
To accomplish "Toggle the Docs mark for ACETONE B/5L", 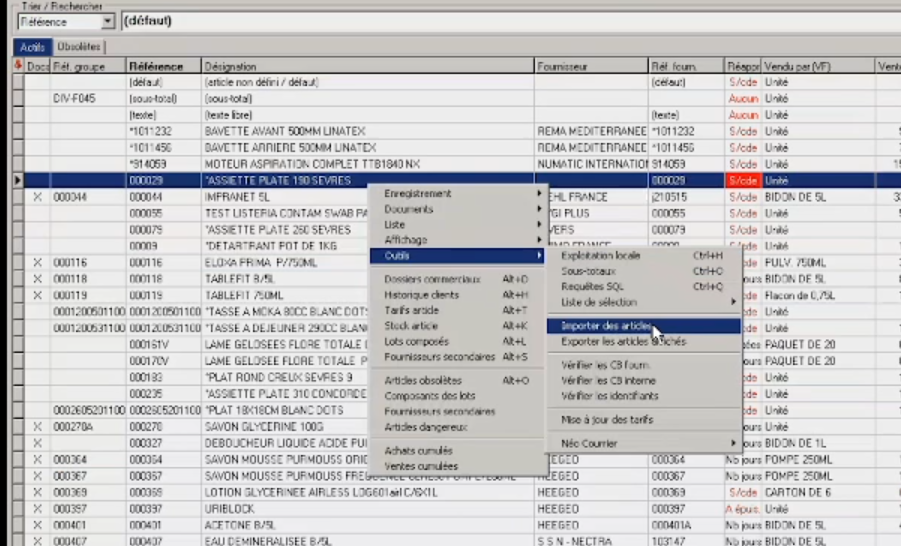I will pyautogui.click(x=38, y=525).
